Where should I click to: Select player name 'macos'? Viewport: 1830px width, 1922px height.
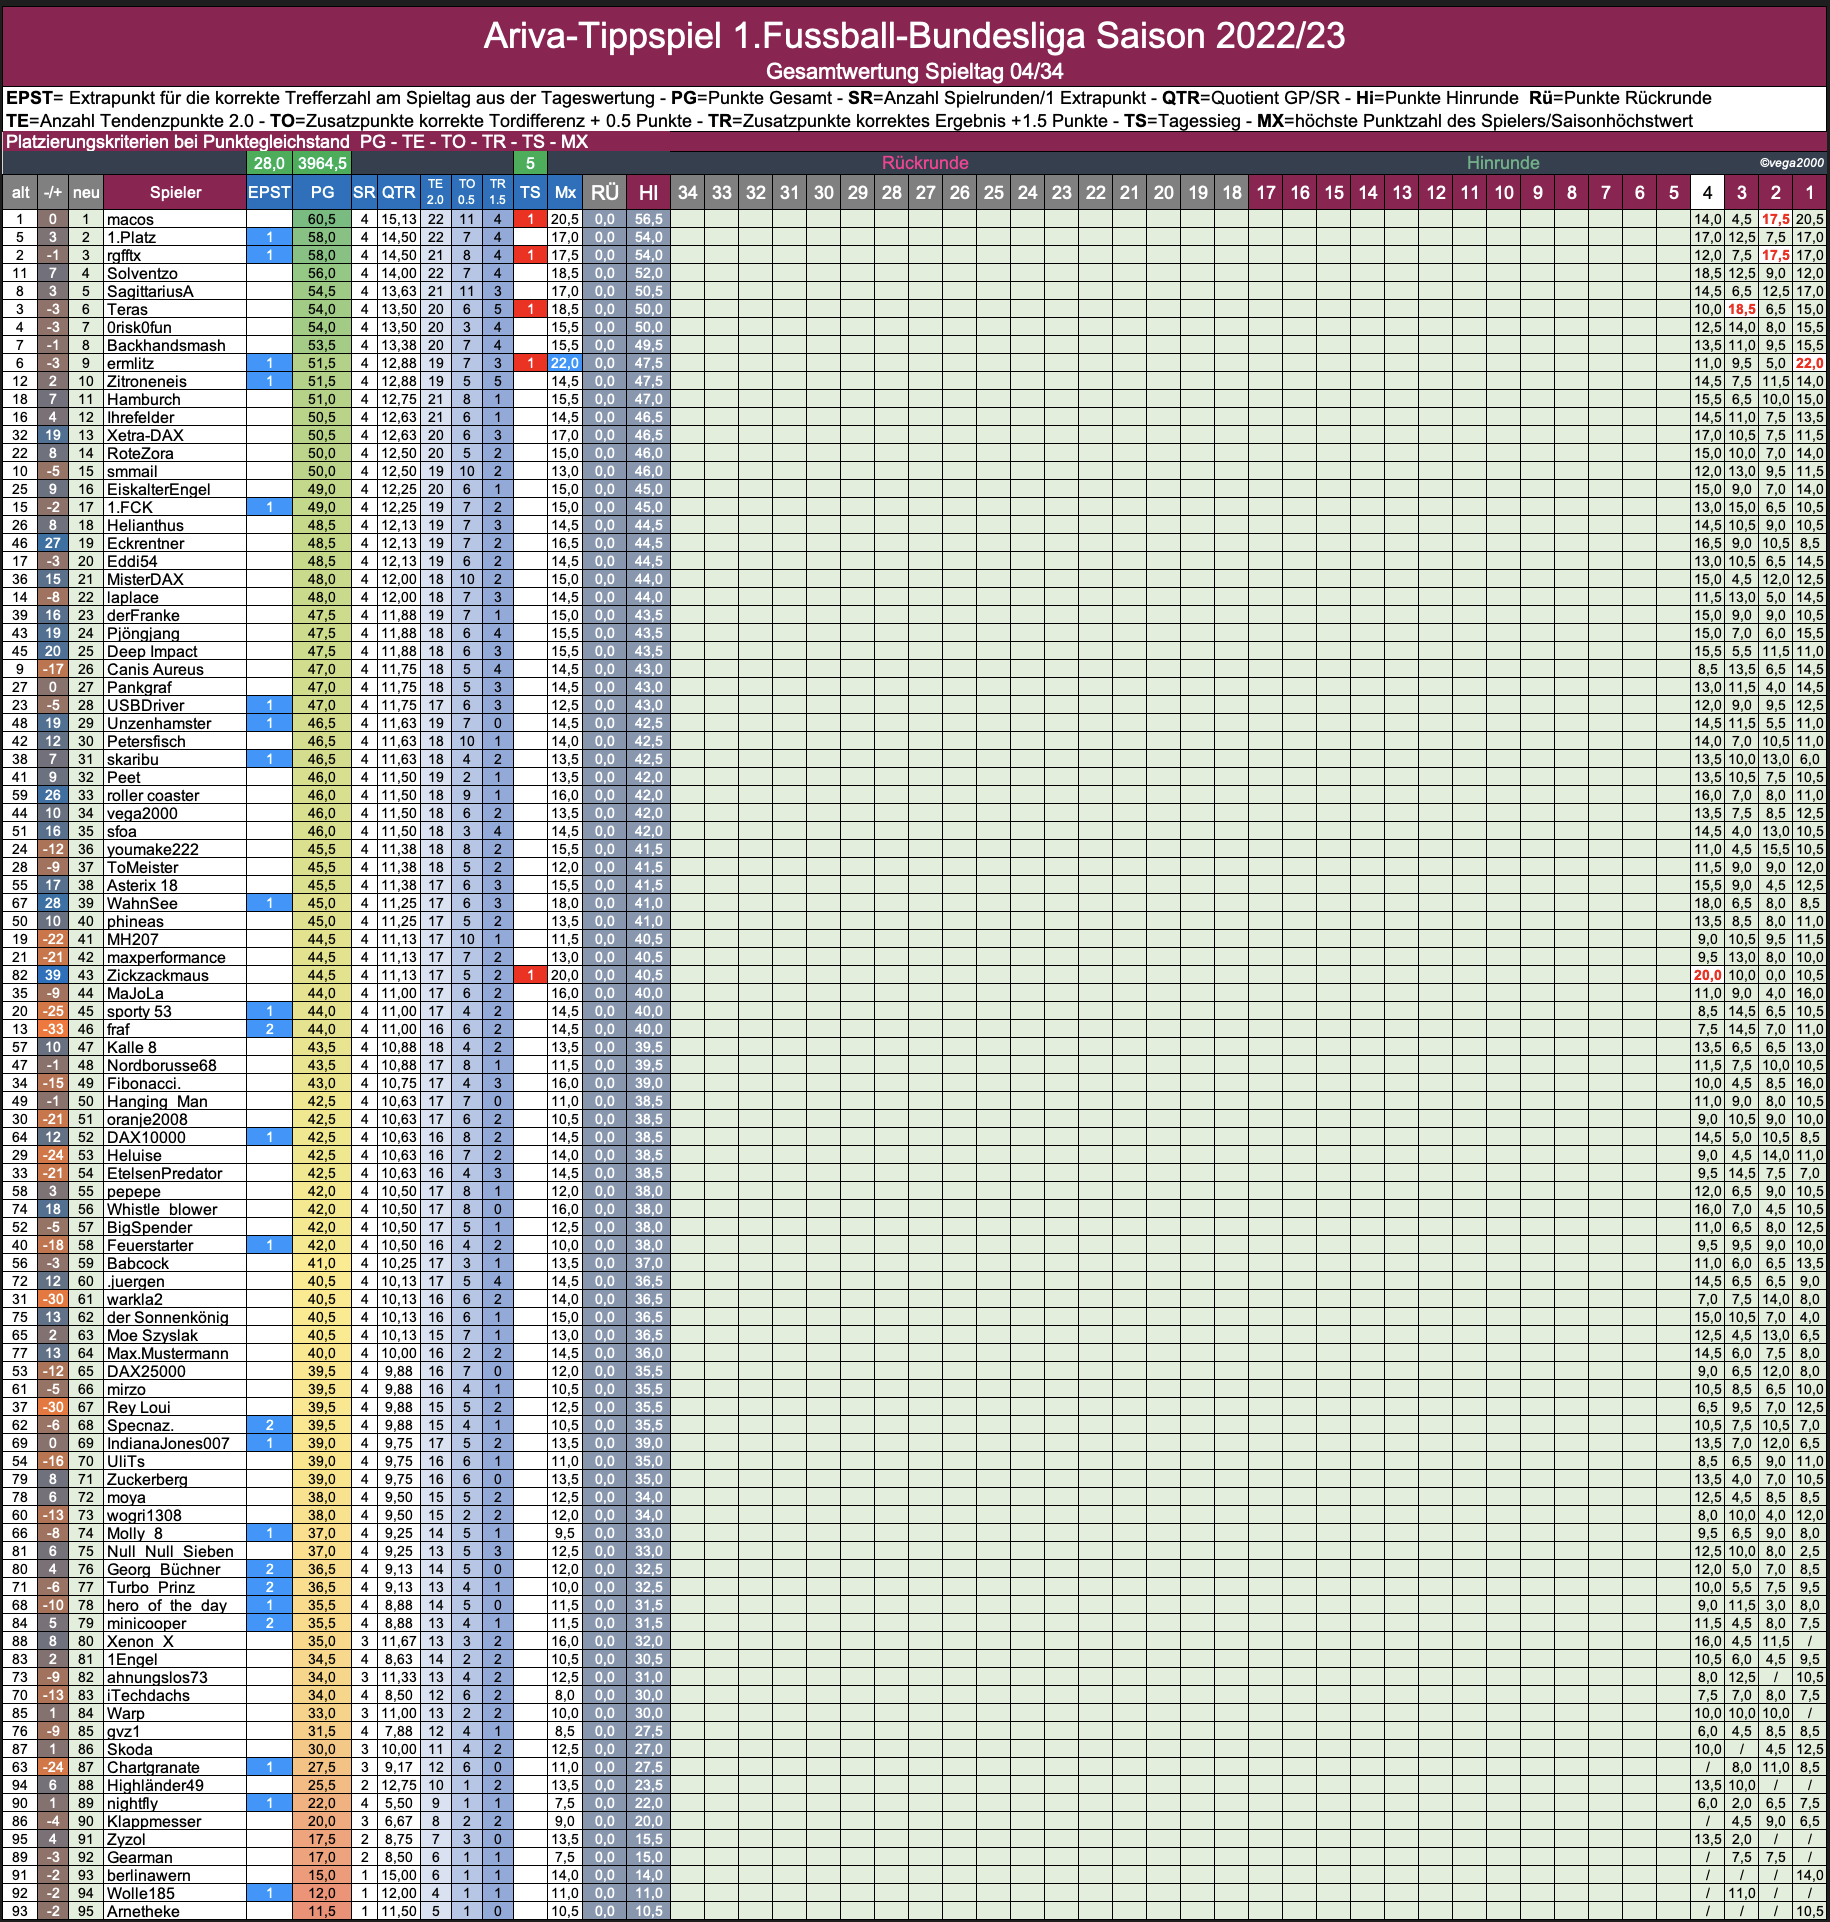pos(130,219)
